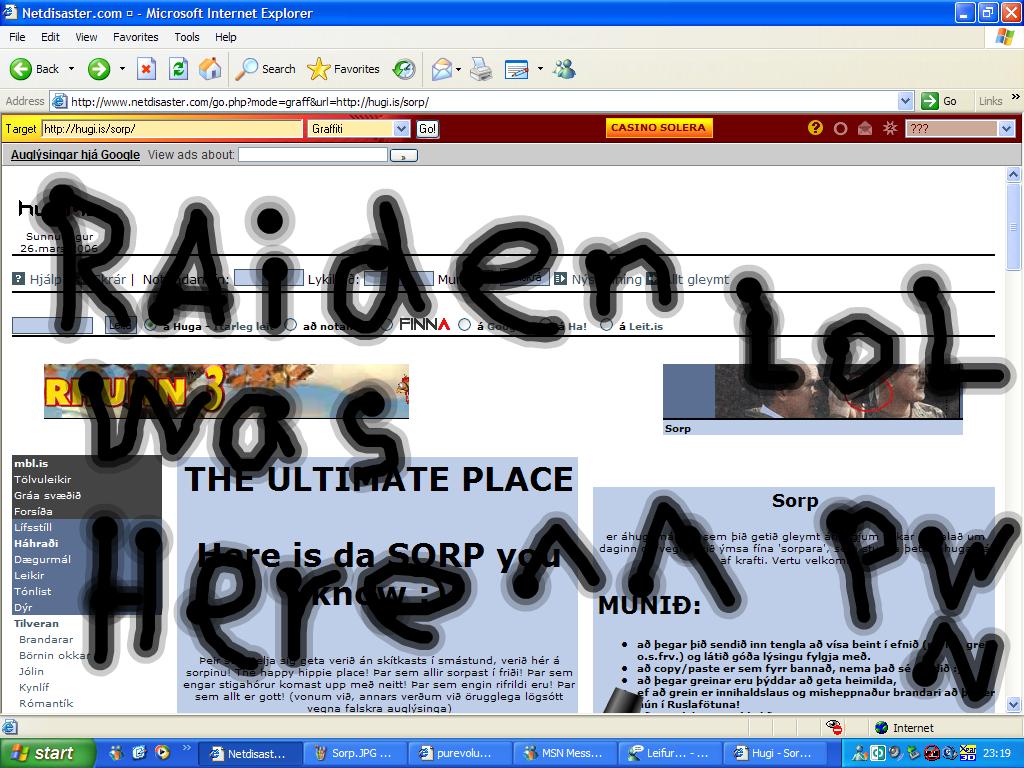
Task: Open the Tools menu
Action: [187, 37]
